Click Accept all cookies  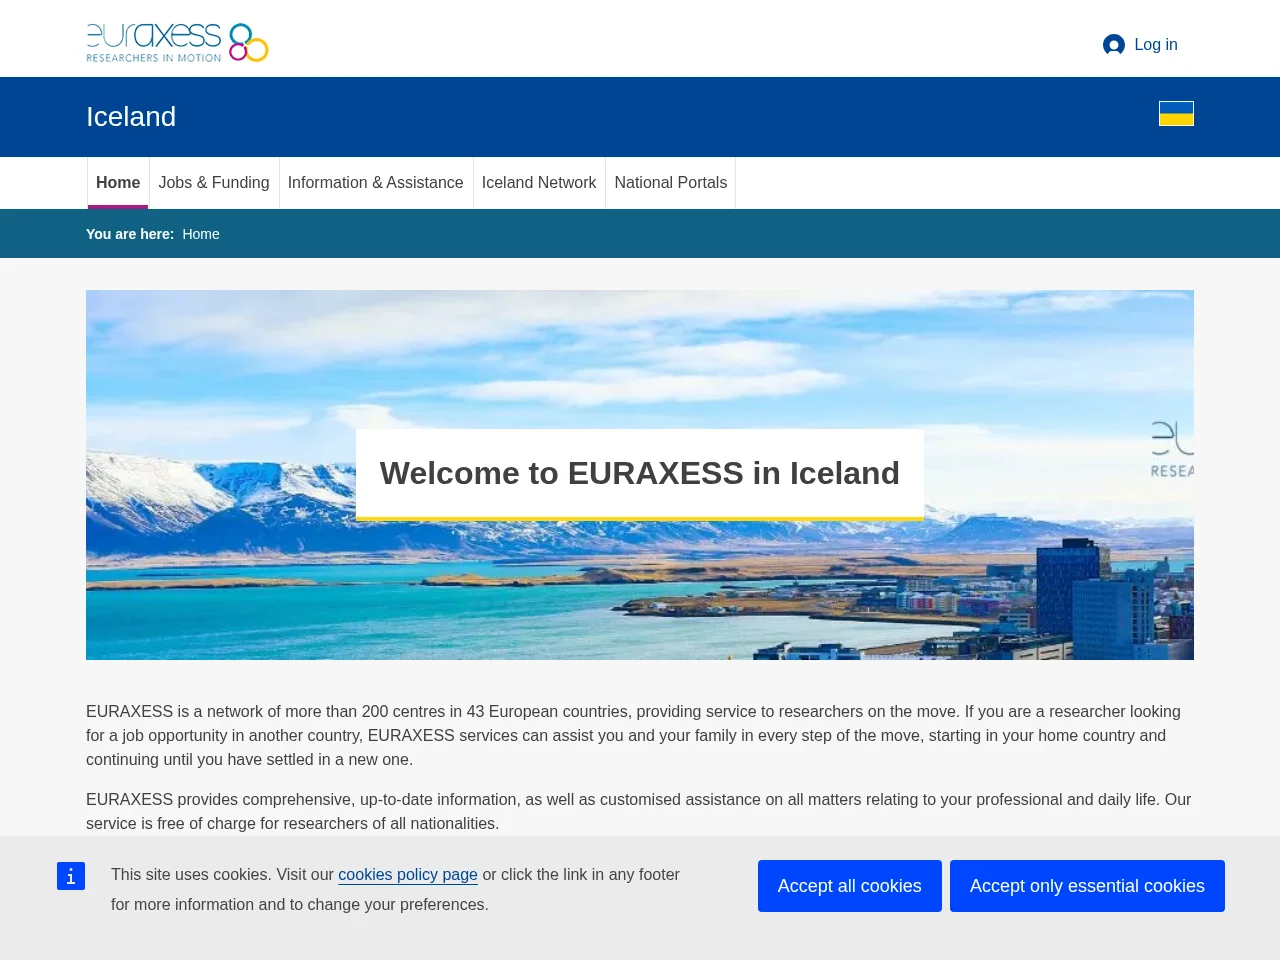point(850,886)
